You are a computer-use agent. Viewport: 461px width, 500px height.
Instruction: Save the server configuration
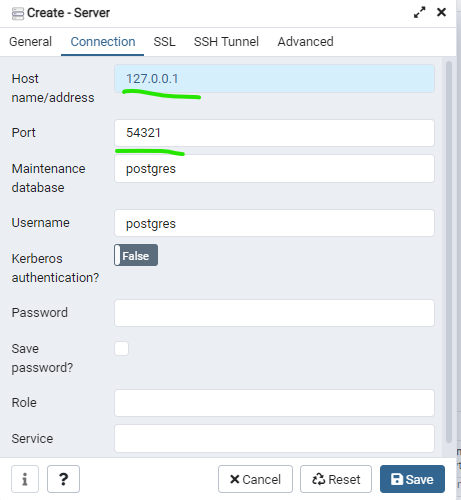(412, 479)
